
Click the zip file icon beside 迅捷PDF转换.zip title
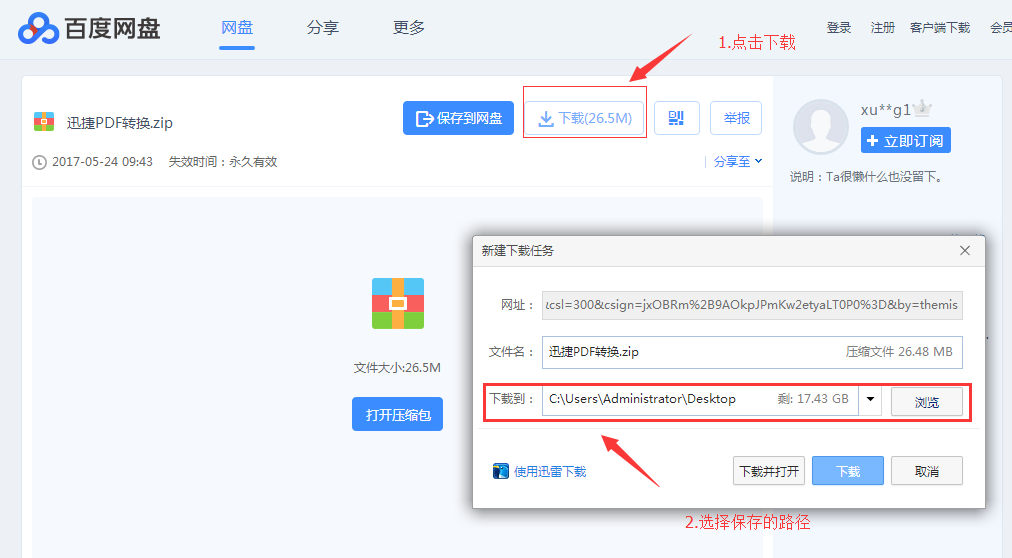43,122
